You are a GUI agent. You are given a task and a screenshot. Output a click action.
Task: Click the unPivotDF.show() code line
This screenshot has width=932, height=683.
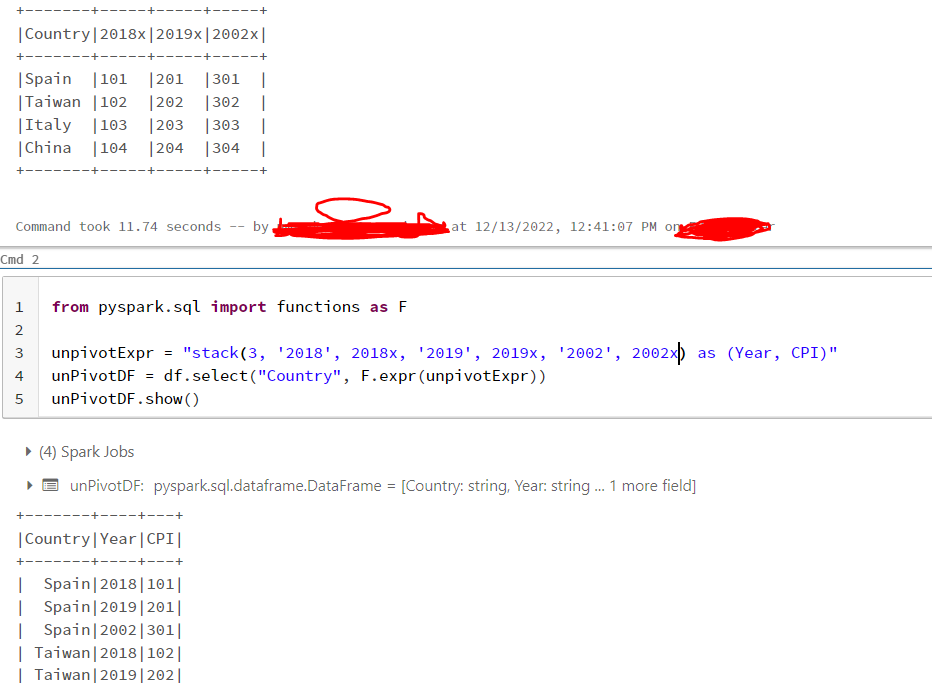pyautogui.click(x=126, y=399)
